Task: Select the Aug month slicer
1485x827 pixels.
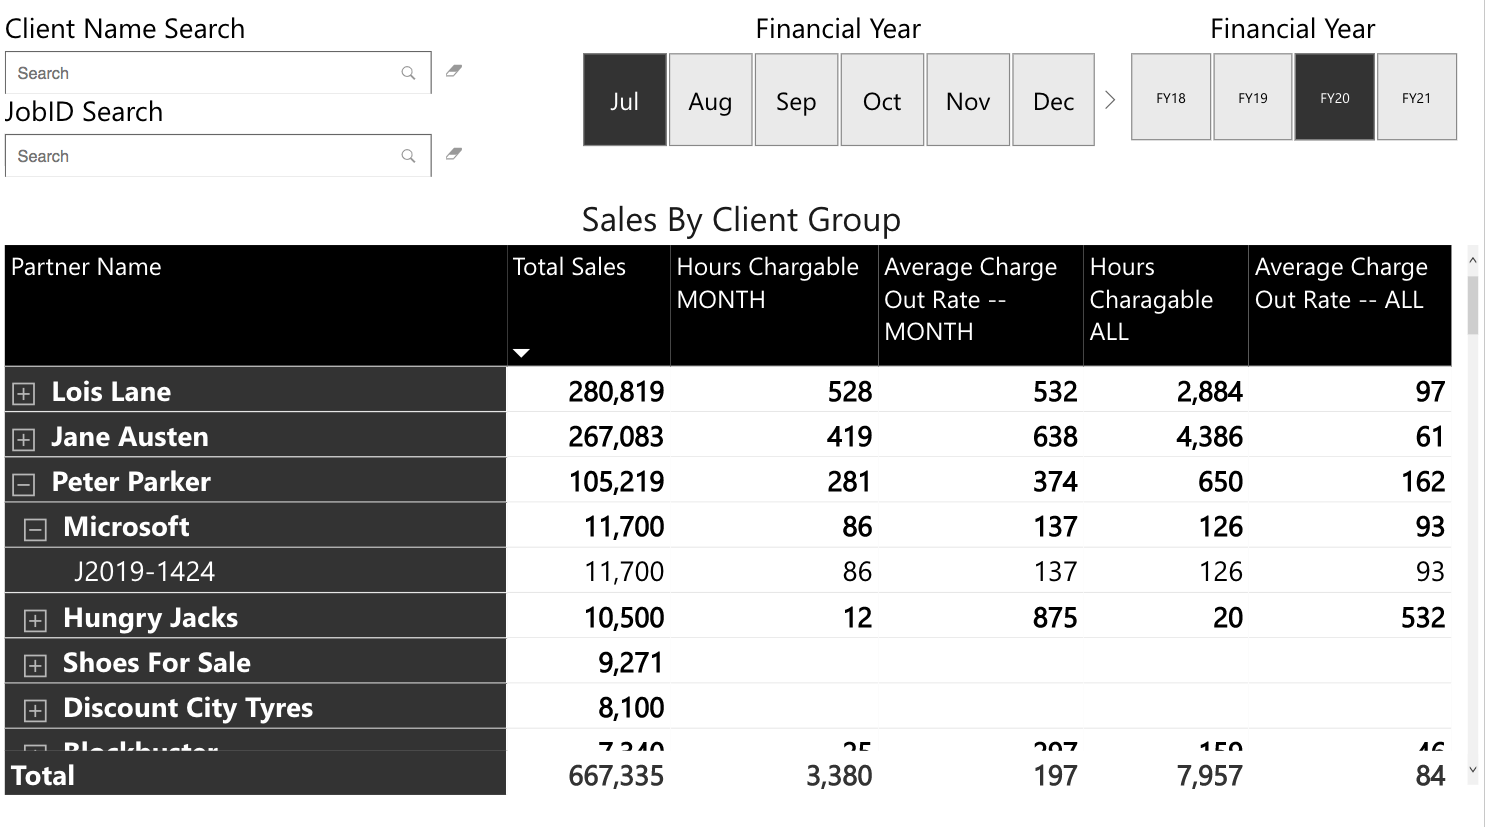Action: pyautogui.click(x=710, y=100)
